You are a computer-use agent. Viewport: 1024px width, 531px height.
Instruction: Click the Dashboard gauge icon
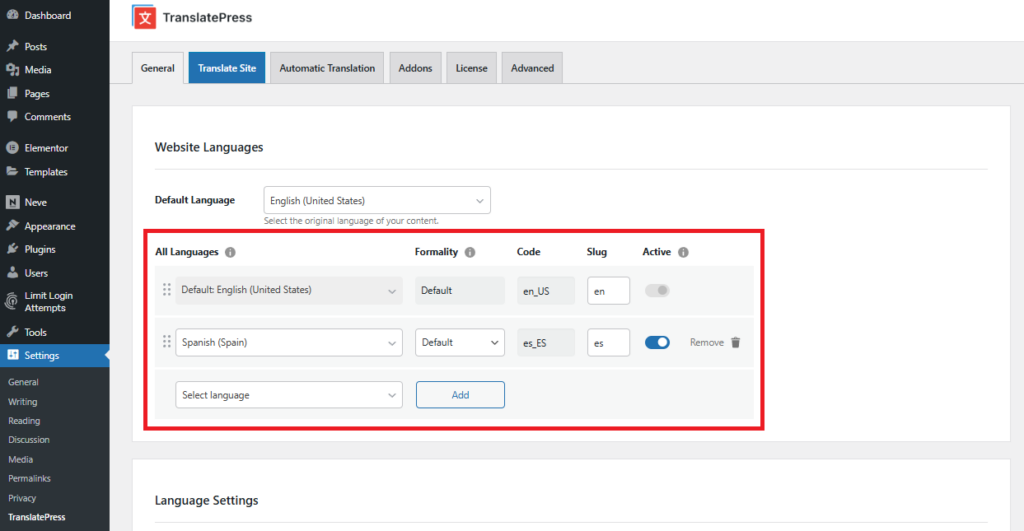tap(12, 15)
